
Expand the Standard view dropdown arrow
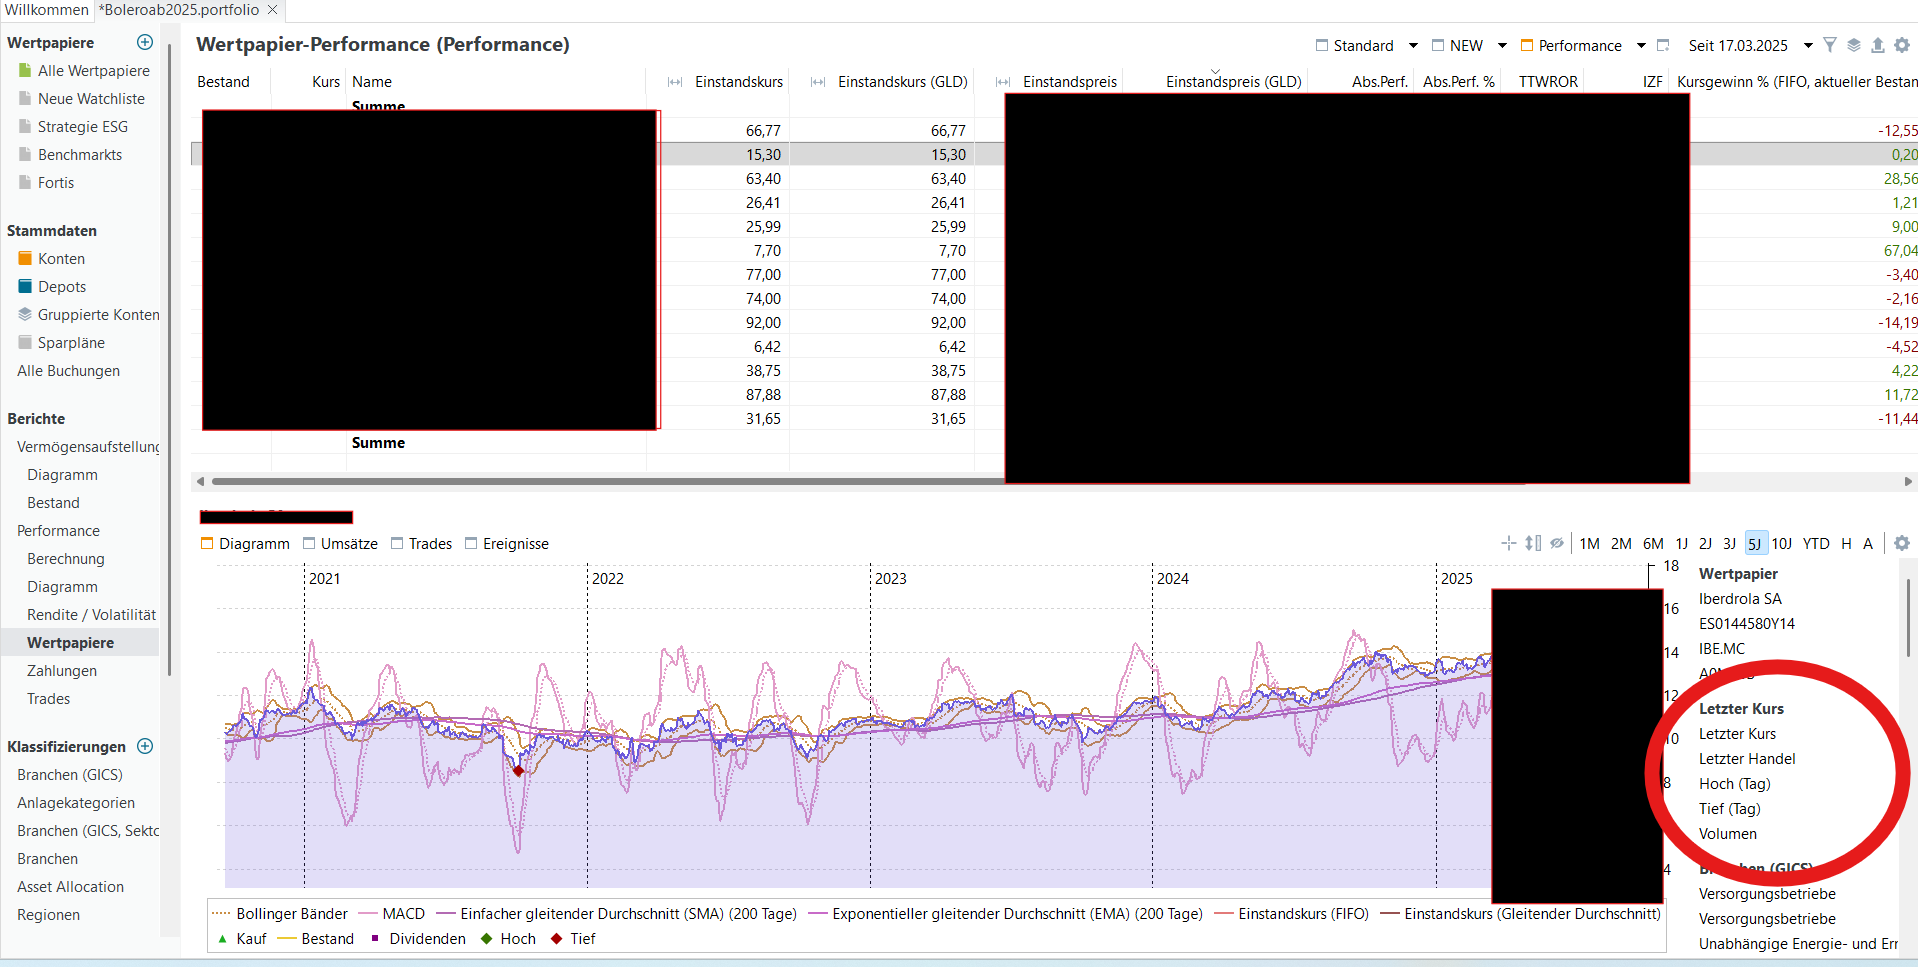[x=1413, y=46]
